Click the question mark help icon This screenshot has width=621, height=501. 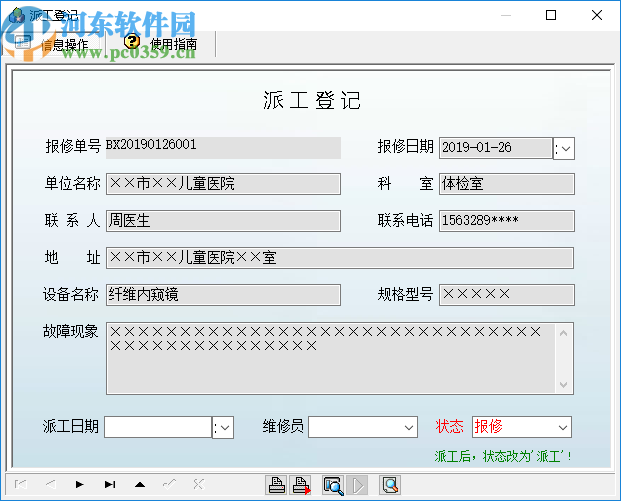pyautogui.click(x=132, y=41)
